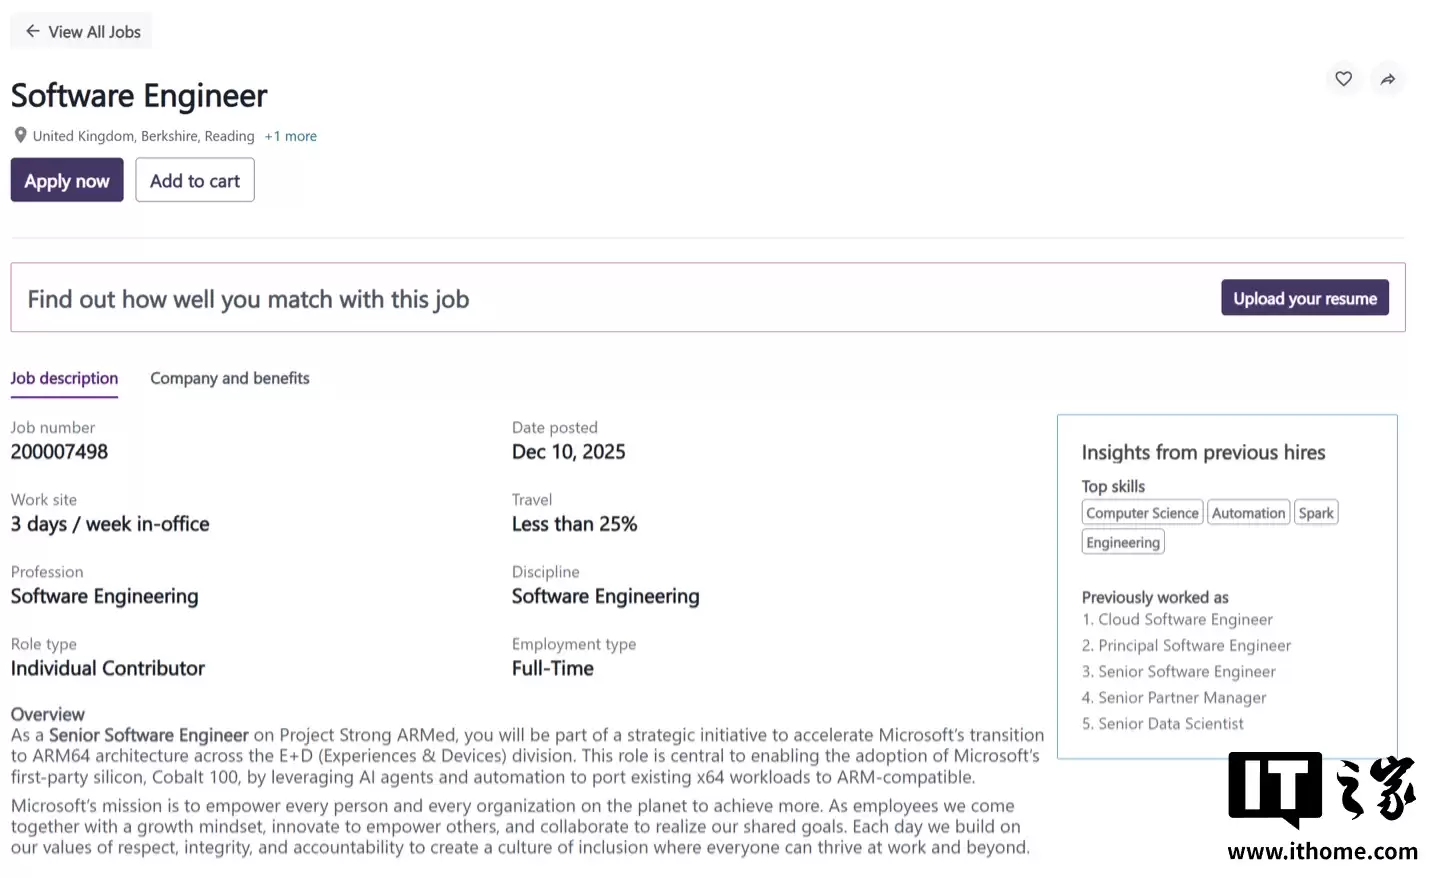The width and height of the screenshot is (1440, 878).
Task: Click the back arrow beside View All Jobs
Action: (32, 32)
